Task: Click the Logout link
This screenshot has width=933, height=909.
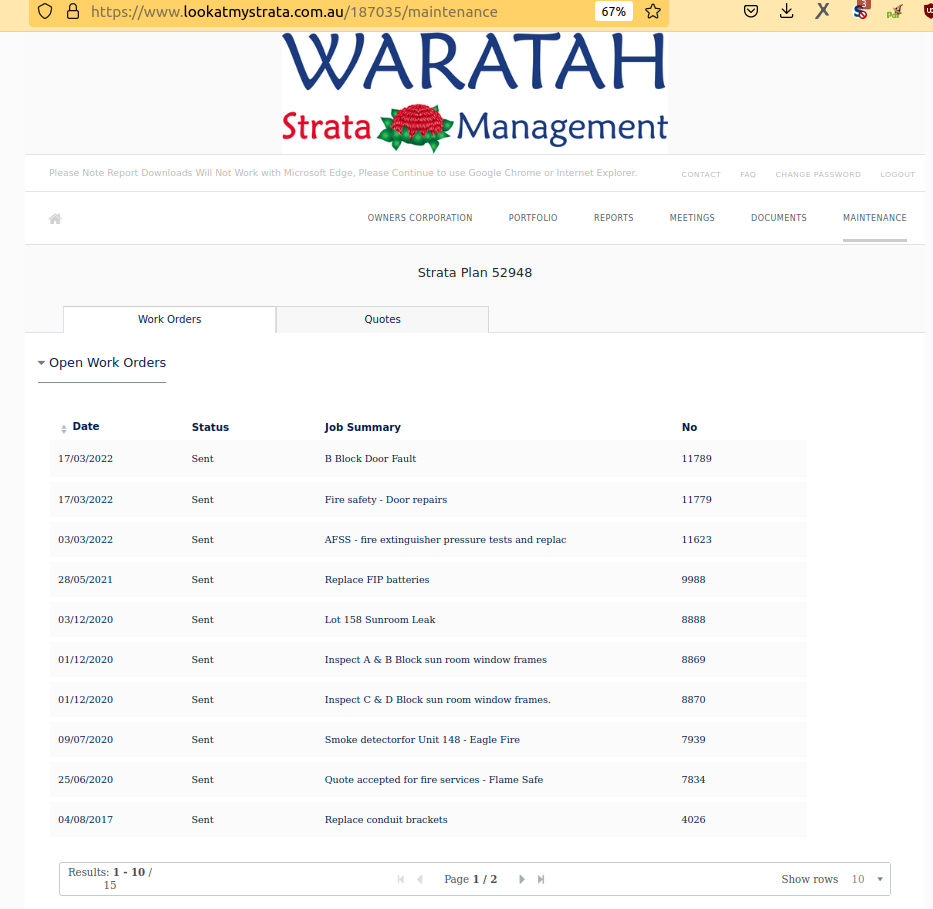Action: click(898, 174)
